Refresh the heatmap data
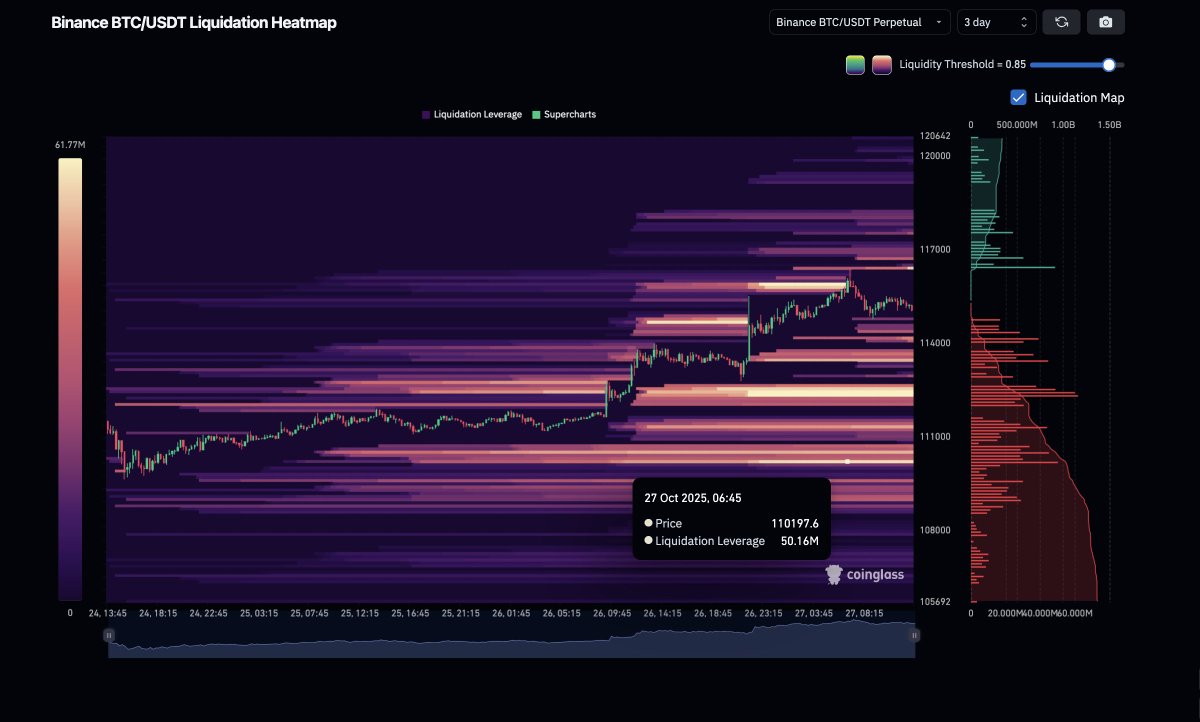Image resolution: width=1200 pixels, height=722 pixels. click(x=1061, y=21)
